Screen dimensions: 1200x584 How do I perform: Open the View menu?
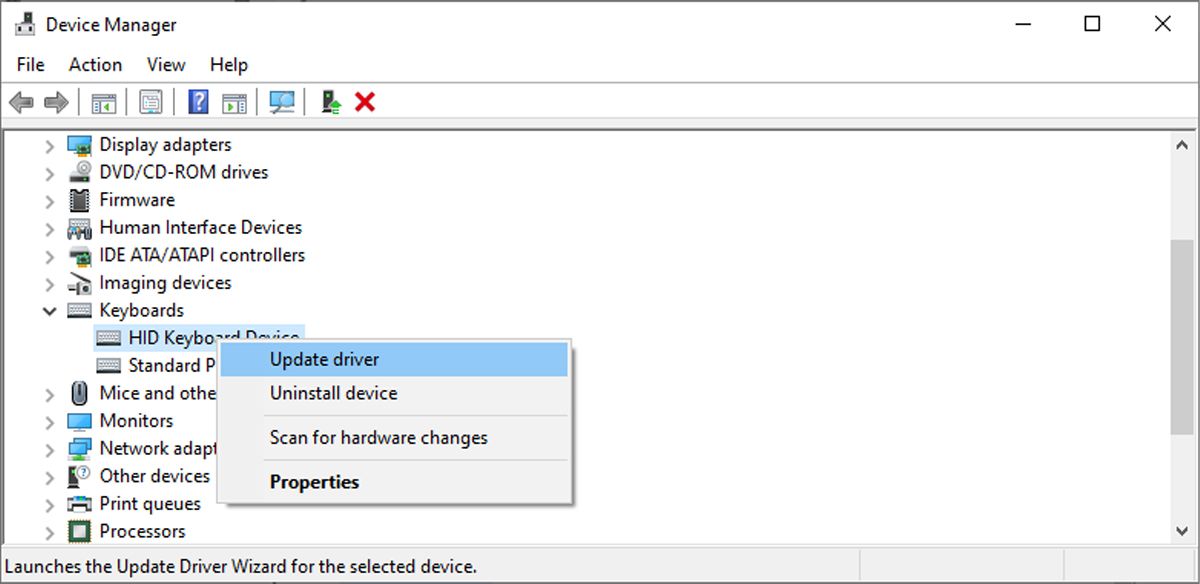coord(165,64)
